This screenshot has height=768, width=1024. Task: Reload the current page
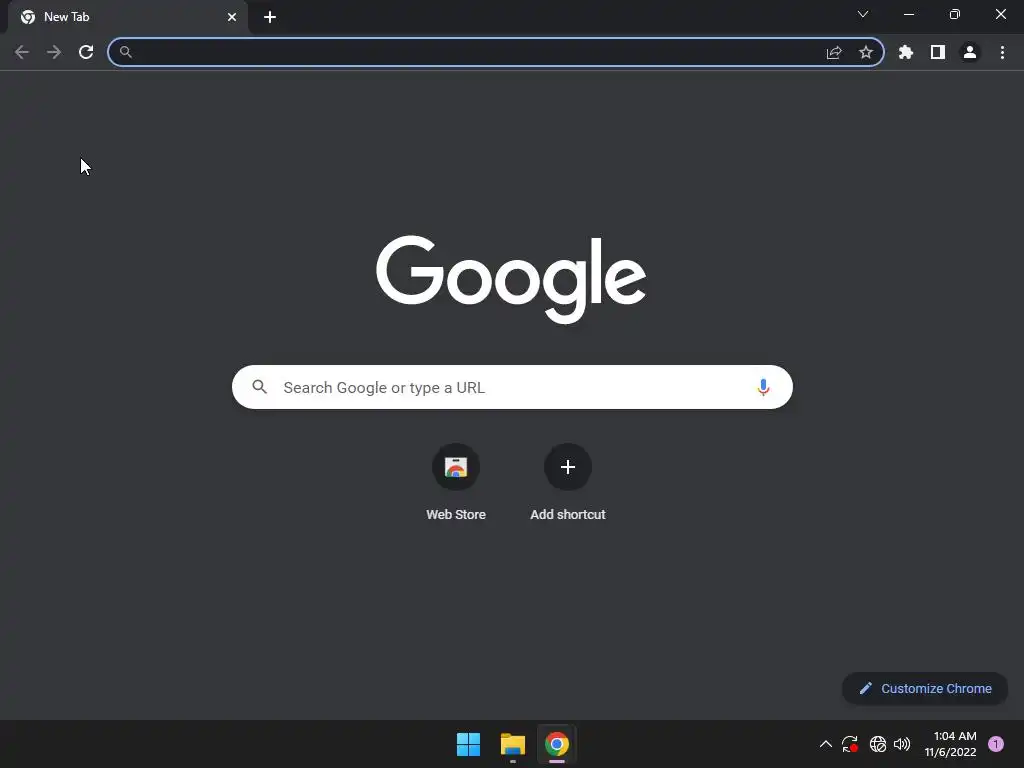click(86, 52)
